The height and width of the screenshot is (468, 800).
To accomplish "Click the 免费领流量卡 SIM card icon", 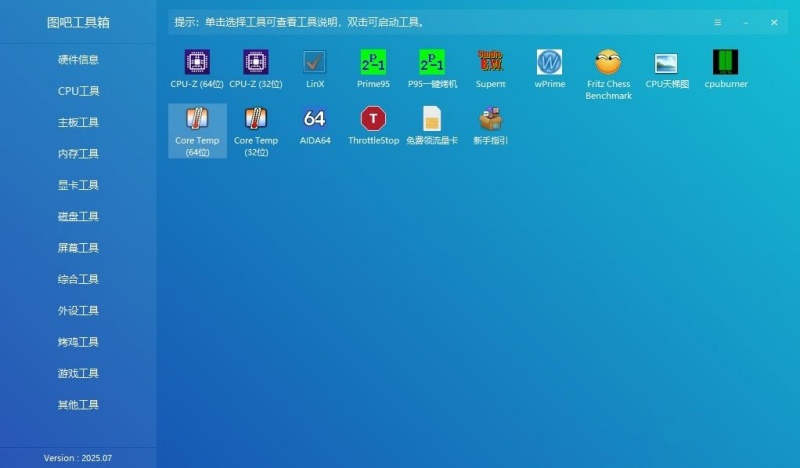I will [432, 118].
